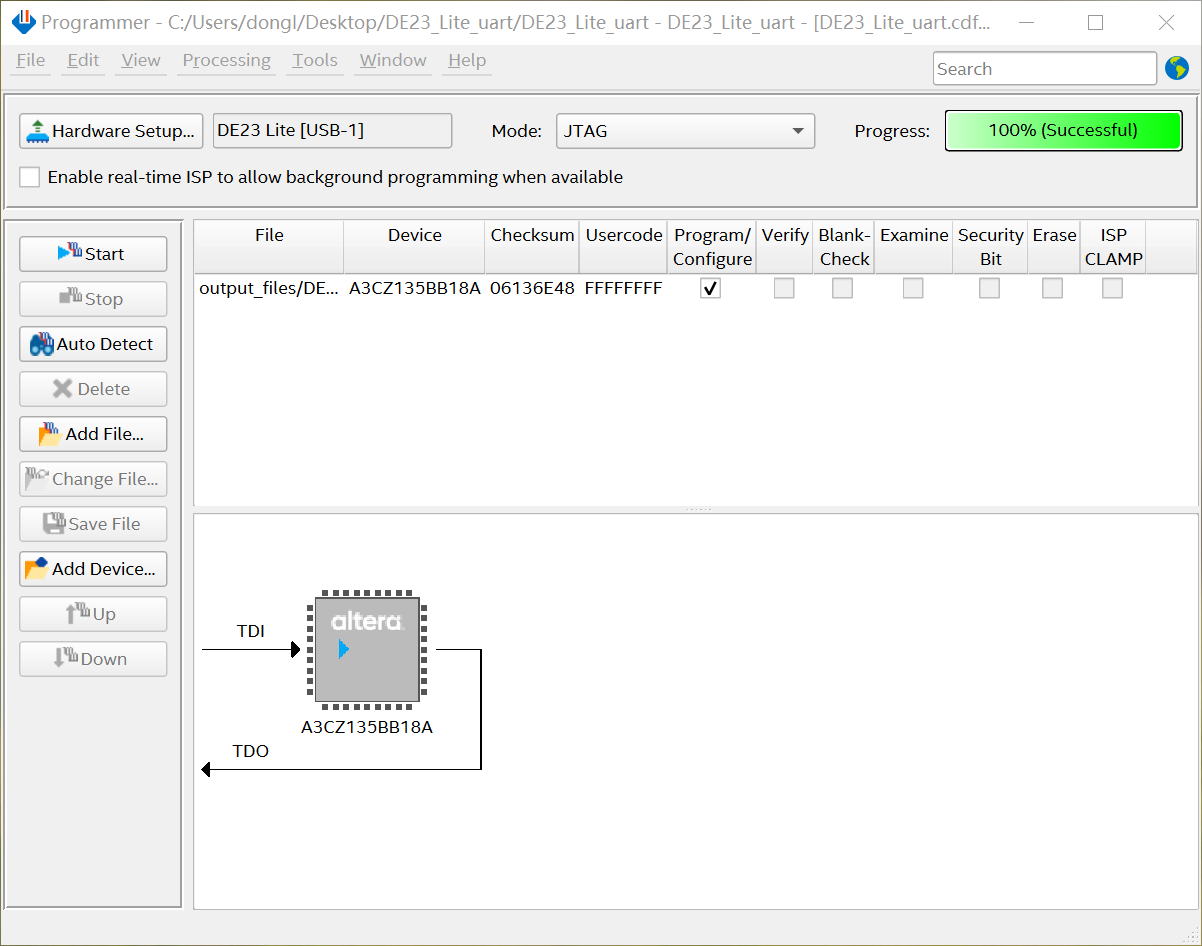The width and height of the screenshot is (1202, 946).
Task: Tick the ISP CLAMP checkbox
Action: [1112, 289]
